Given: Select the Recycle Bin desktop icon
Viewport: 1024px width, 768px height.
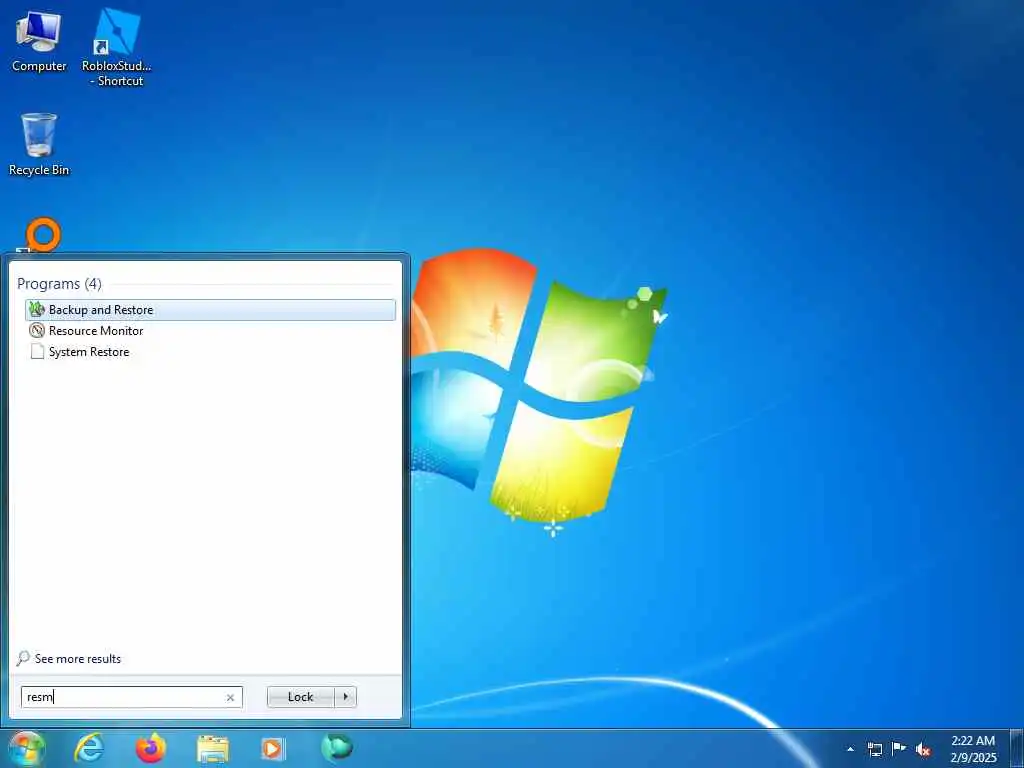Looking at the screenshot, I should click(39, 144).
